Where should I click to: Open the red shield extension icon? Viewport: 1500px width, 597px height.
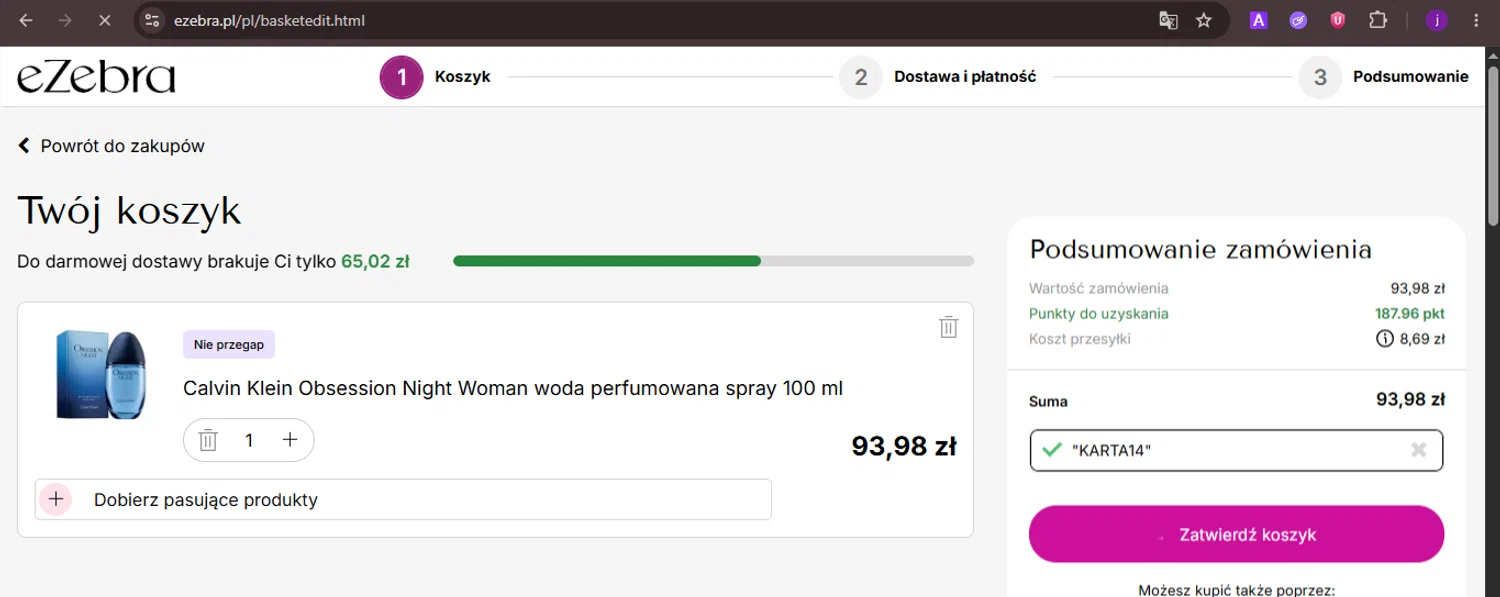(x=1338, y=20)
